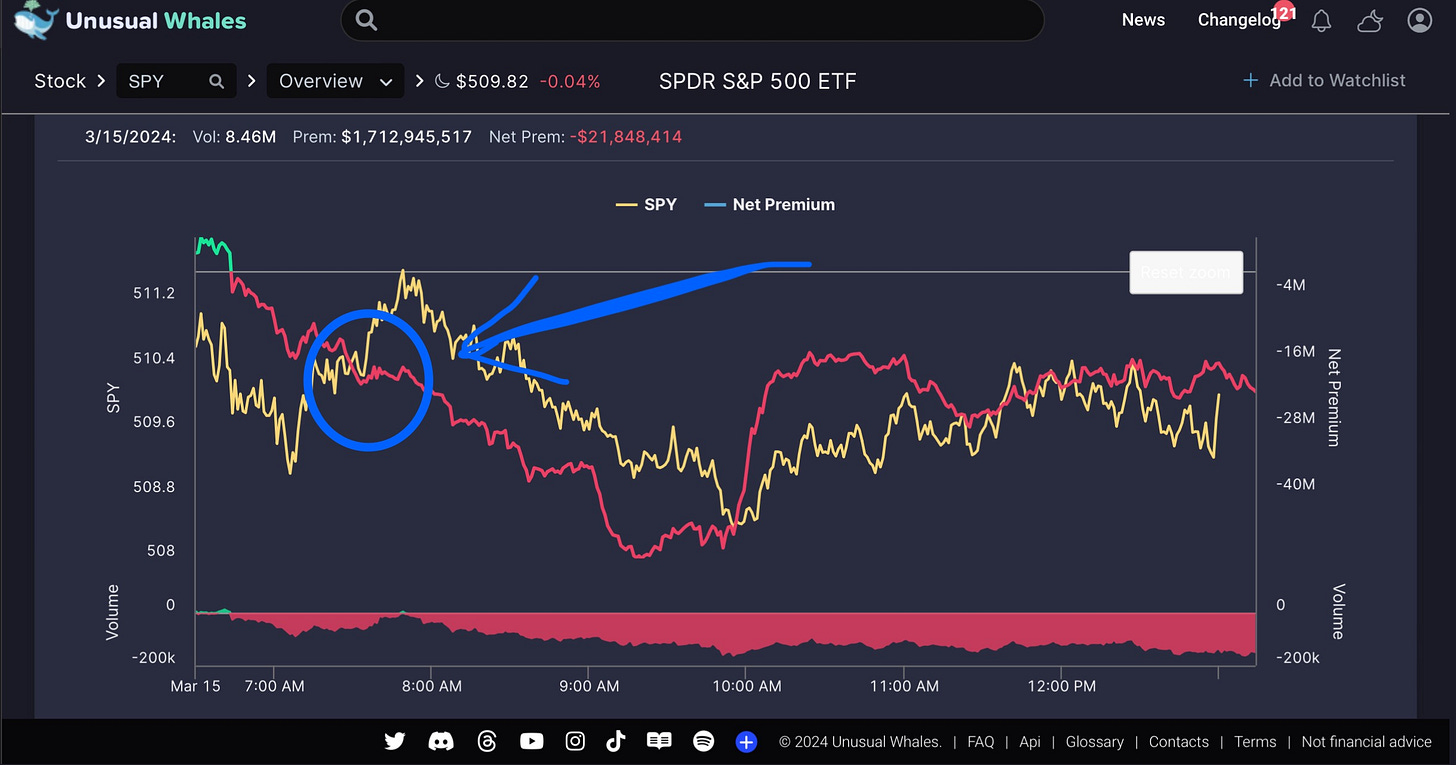
Task: Open the notifications bell
Action: coord(1321,21)
